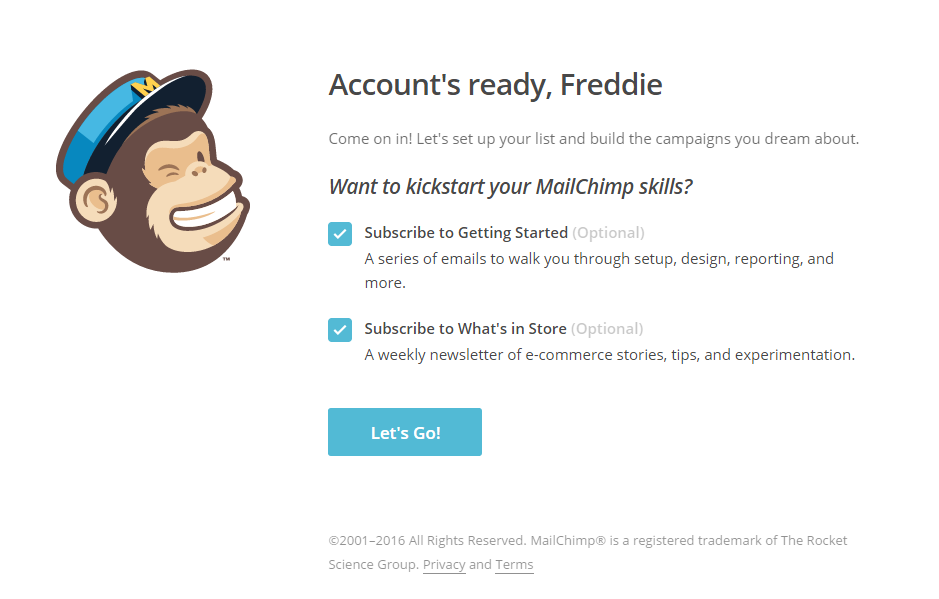Click the 'Subscribe to What's in Store' label

tap(465, 328)
